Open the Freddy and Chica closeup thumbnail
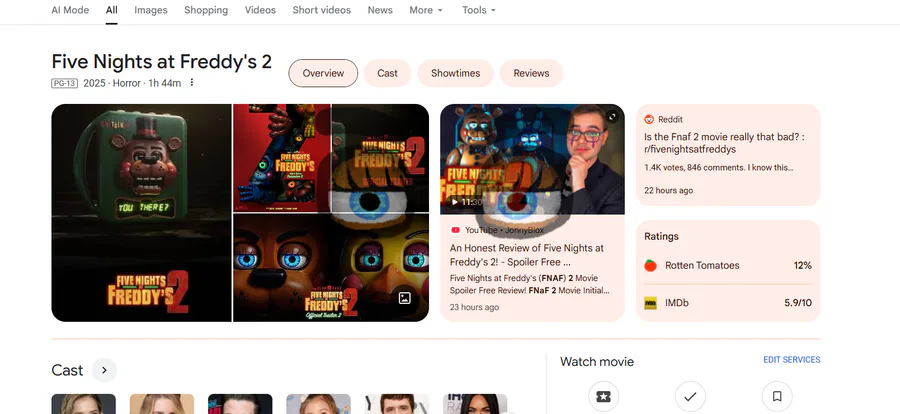This screenshot has width=900, height=414. pyautogui.click(x=331, y=268)
